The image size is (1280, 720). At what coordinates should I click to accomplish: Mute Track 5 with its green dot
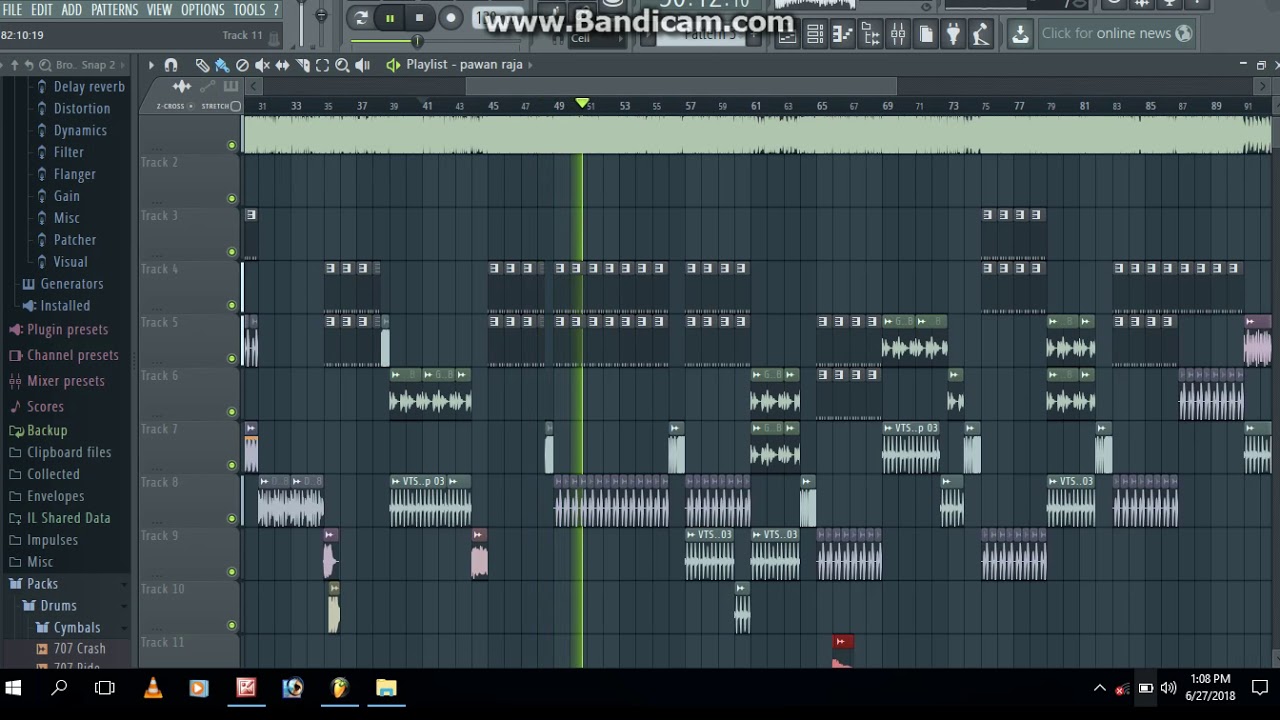232,358
